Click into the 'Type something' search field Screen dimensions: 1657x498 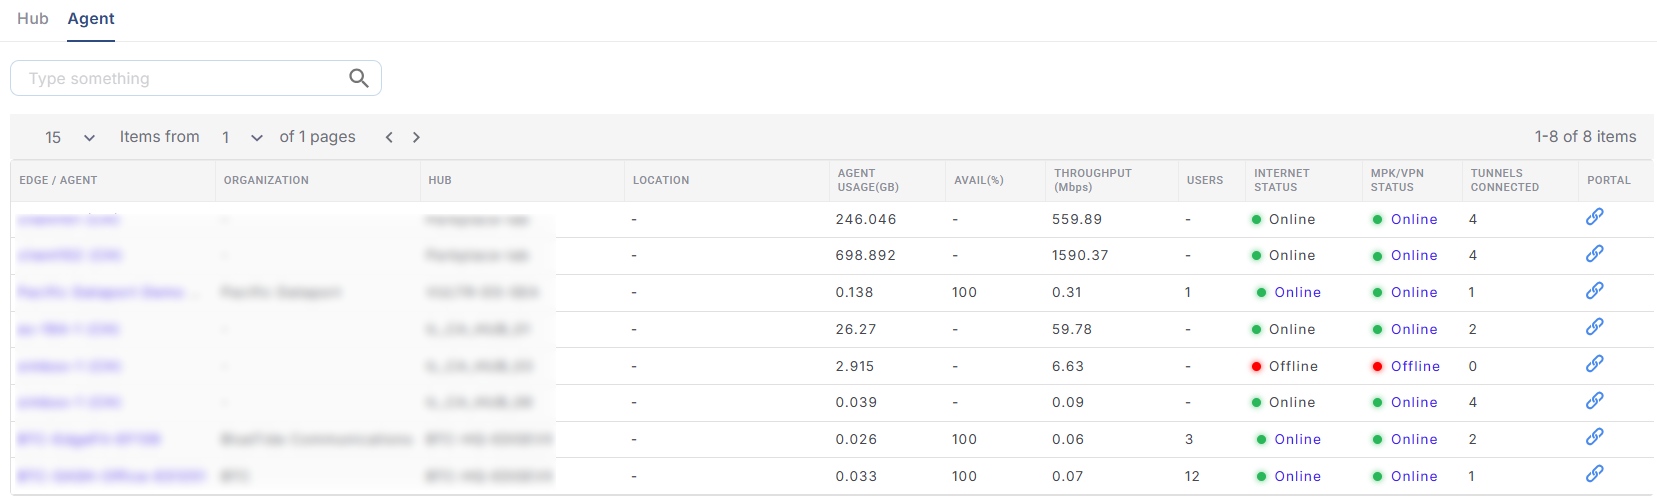(180, 78)
